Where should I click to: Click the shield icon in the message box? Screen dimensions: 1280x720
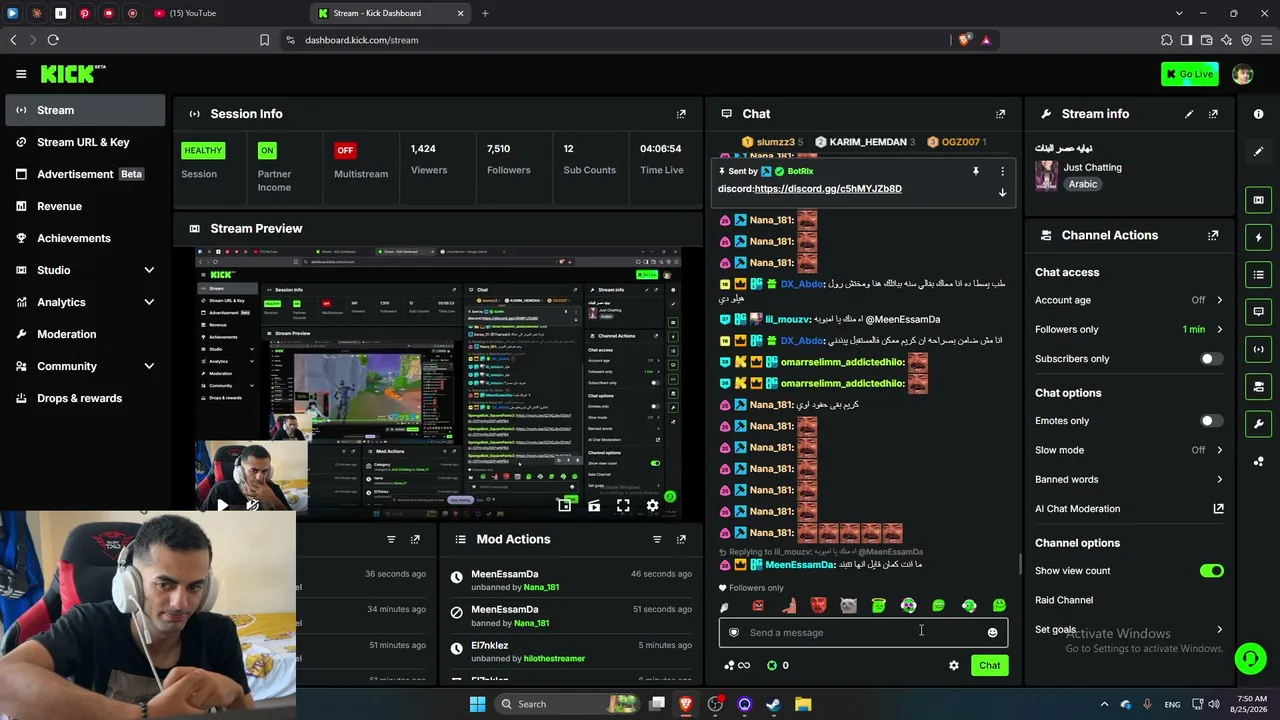point(734,632)
